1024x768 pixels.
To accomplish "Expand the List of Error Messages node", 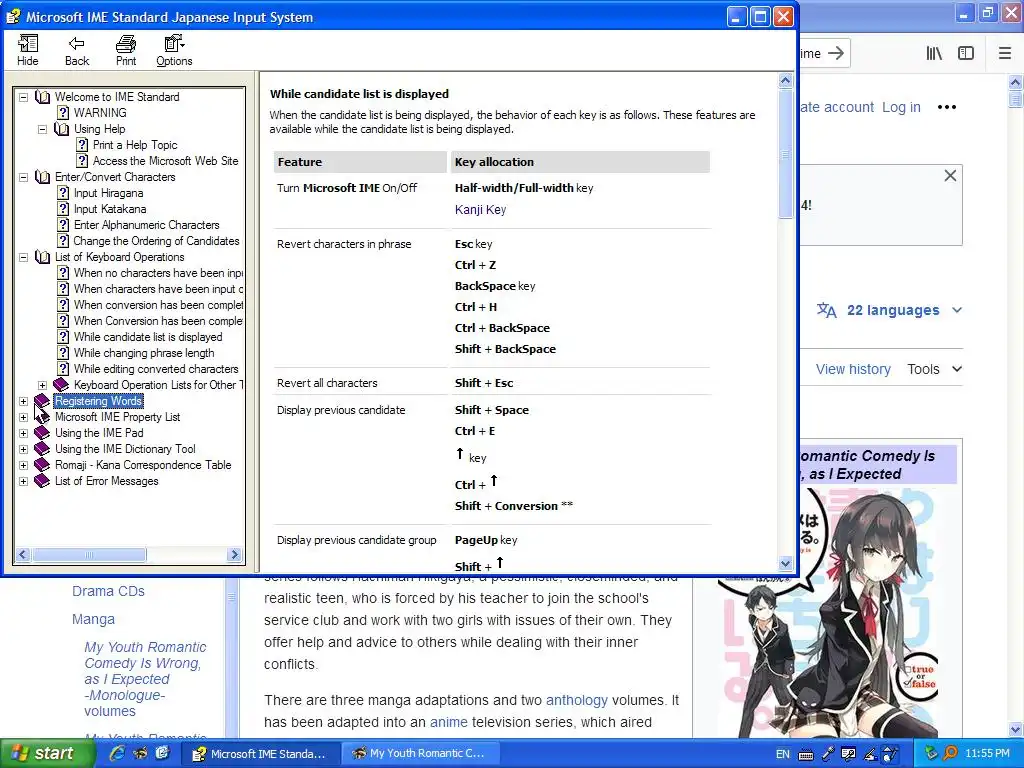I will coord(24,481).
